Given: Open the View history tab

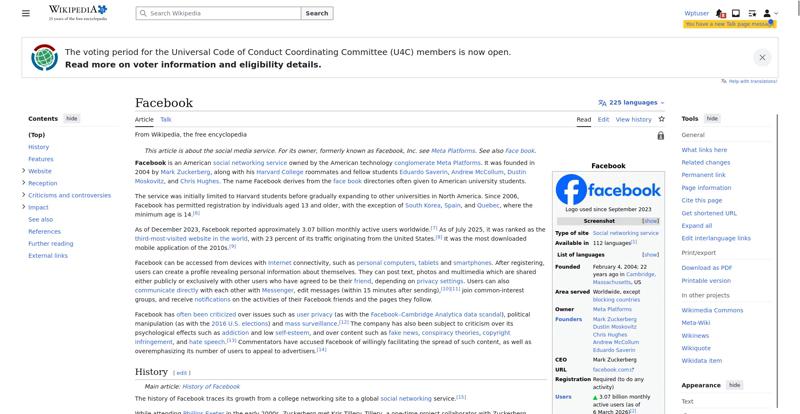Looking at the screenshot, I should tap(634, 119).
